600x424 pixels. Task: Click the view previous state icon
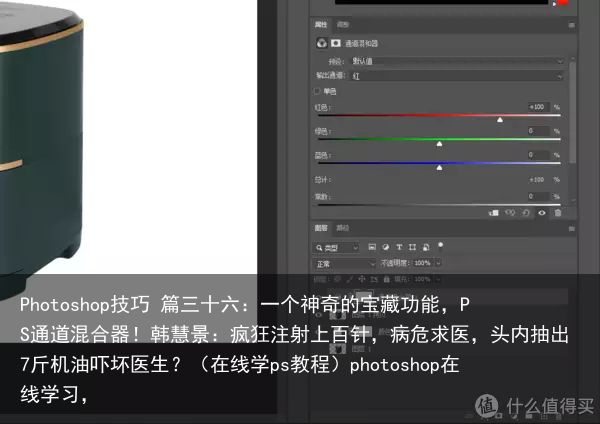510,213
